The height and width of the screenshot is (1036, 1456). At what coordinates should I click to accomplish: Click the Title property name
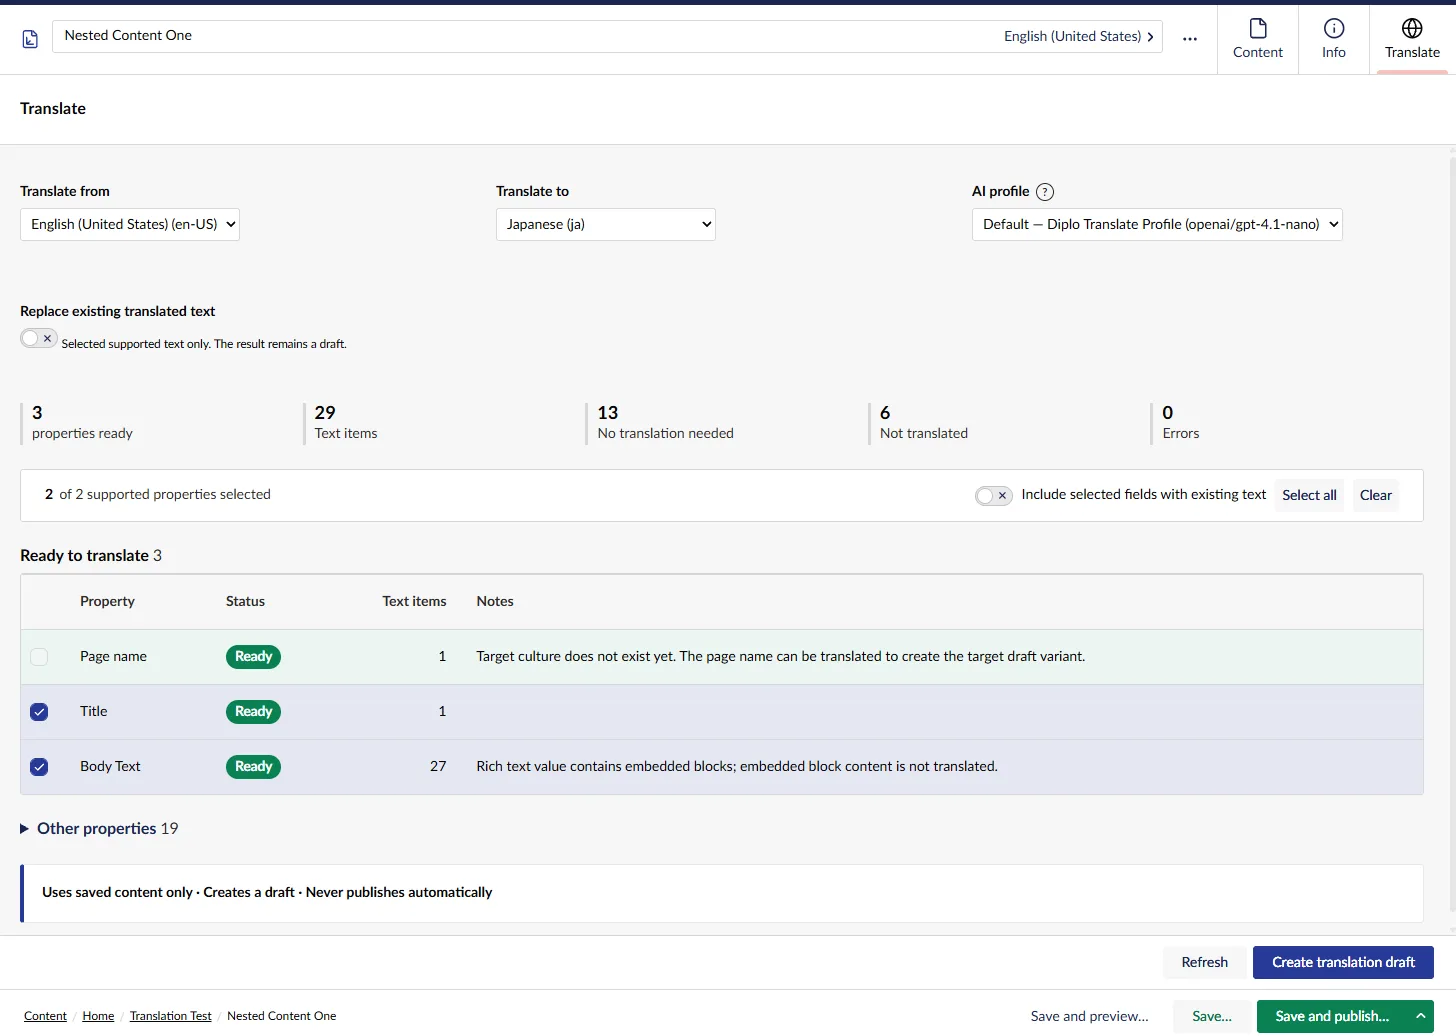(93, 712)
